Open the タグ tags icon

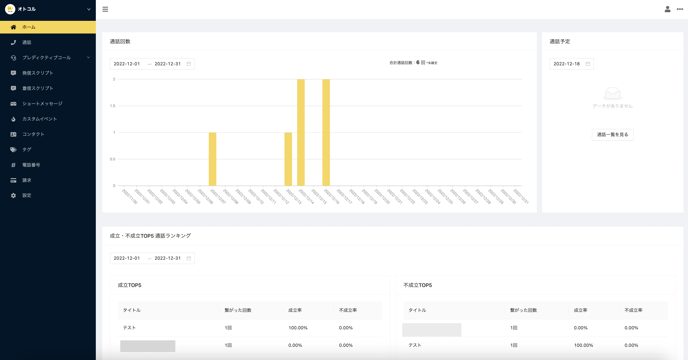coord(13,150)
